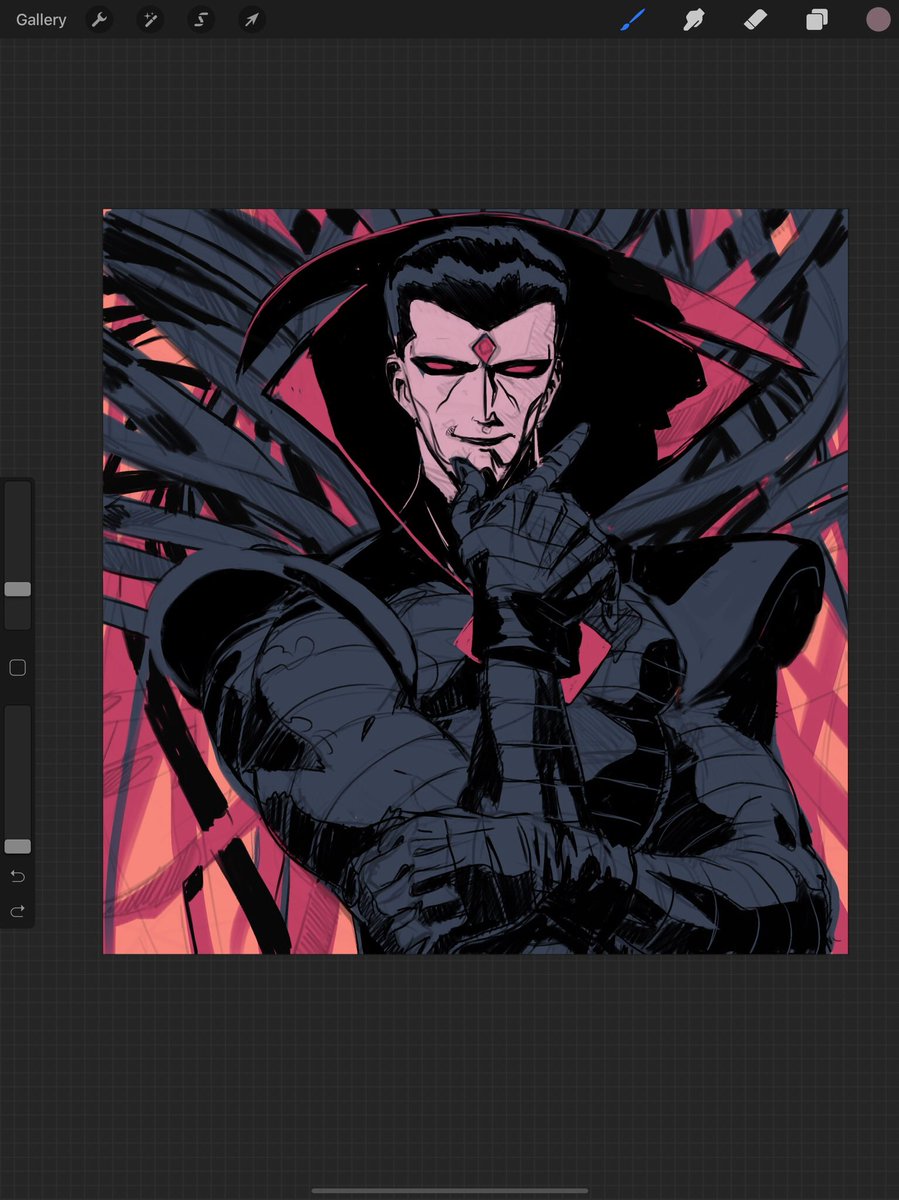Return to the Gallery
This screenshot has width=899, height=1200.
(x=39, y=19)
